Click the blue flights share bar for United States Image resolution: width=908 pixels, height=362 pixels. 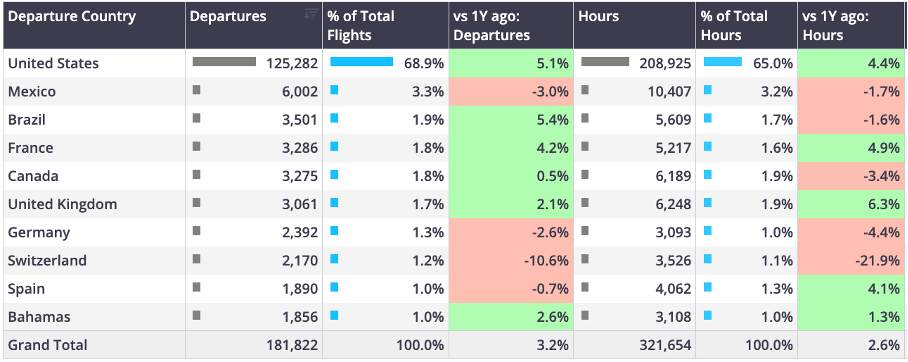(x=361, y=61)
